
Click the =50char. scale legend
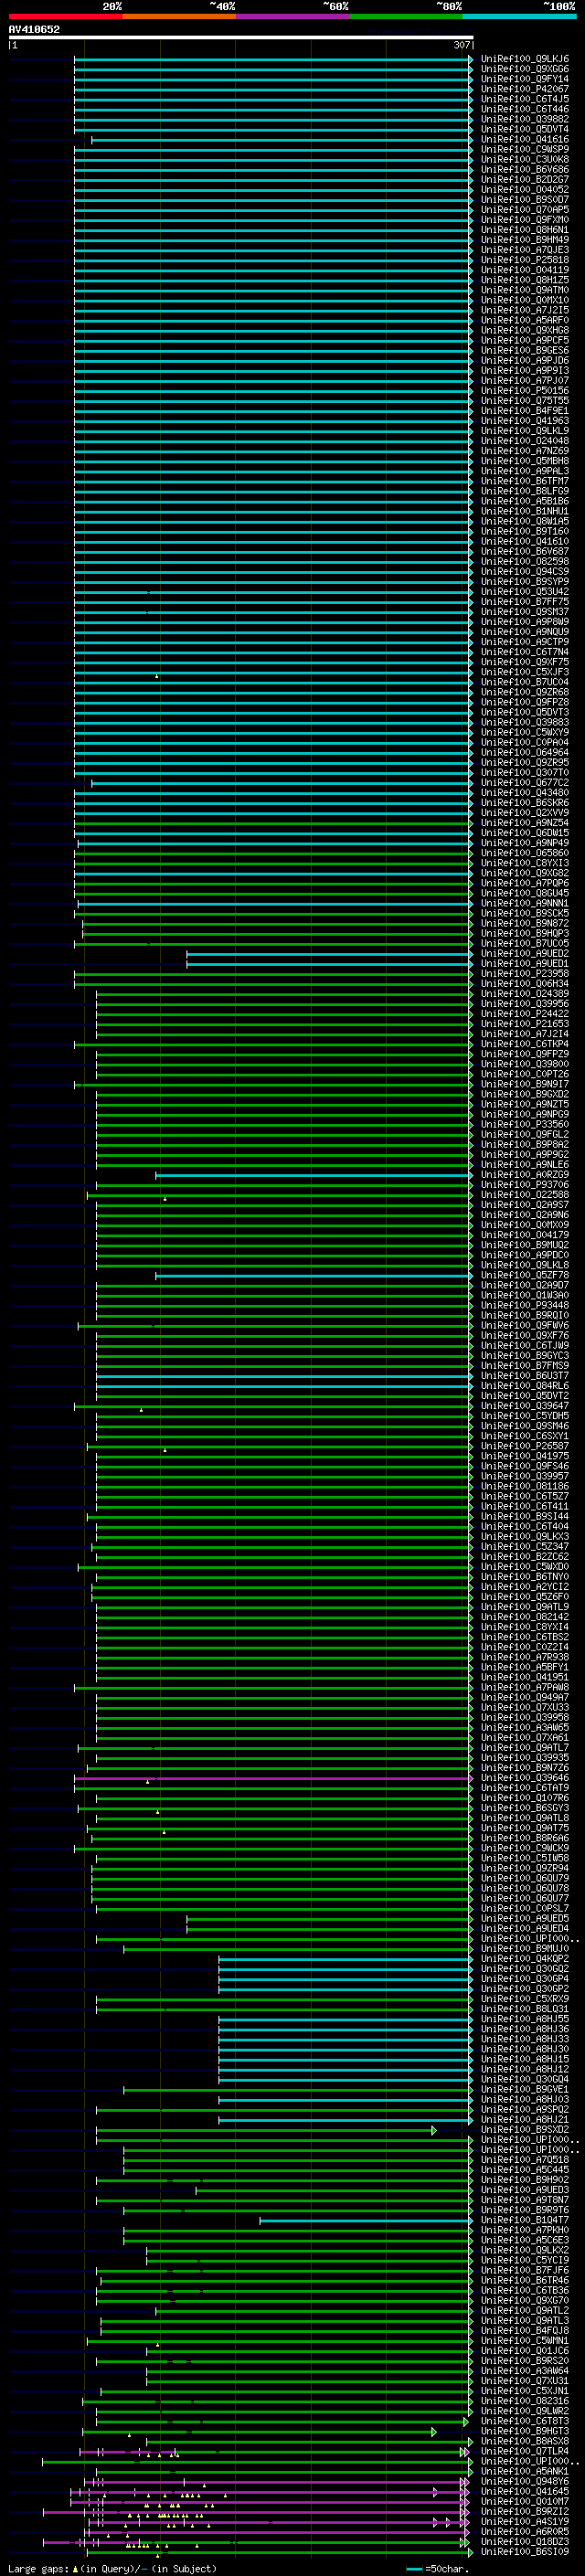click(437, 2568)
